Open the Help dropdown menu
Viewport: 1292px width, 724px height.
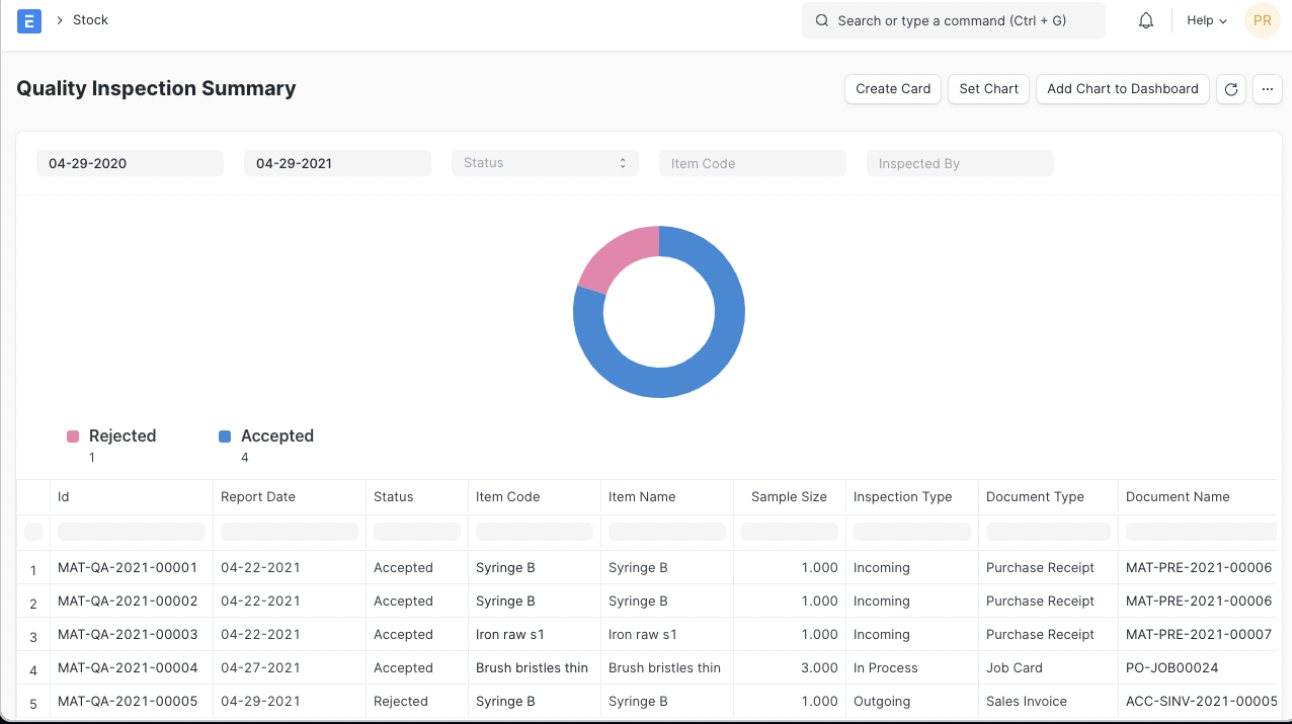(x=1206, y=21)
